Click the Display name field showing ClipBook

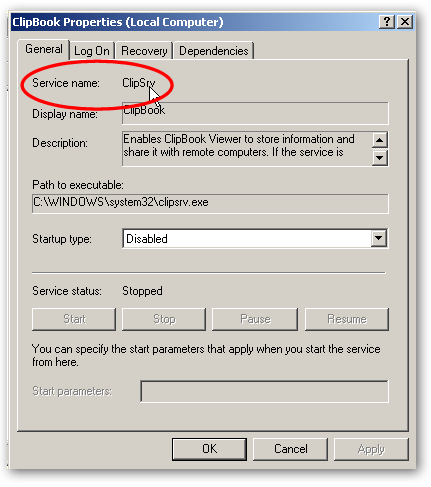(255, 113)
